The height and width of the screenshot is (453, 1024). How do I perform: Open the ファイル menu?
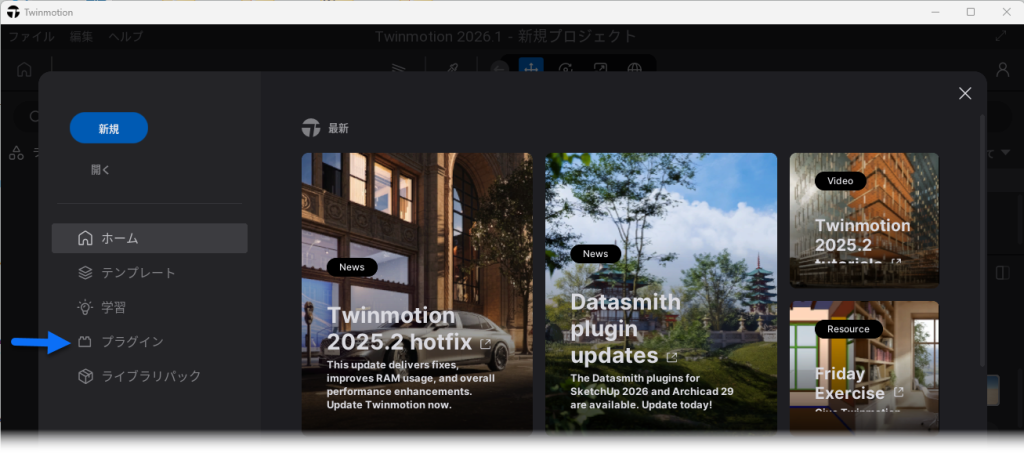31,37
